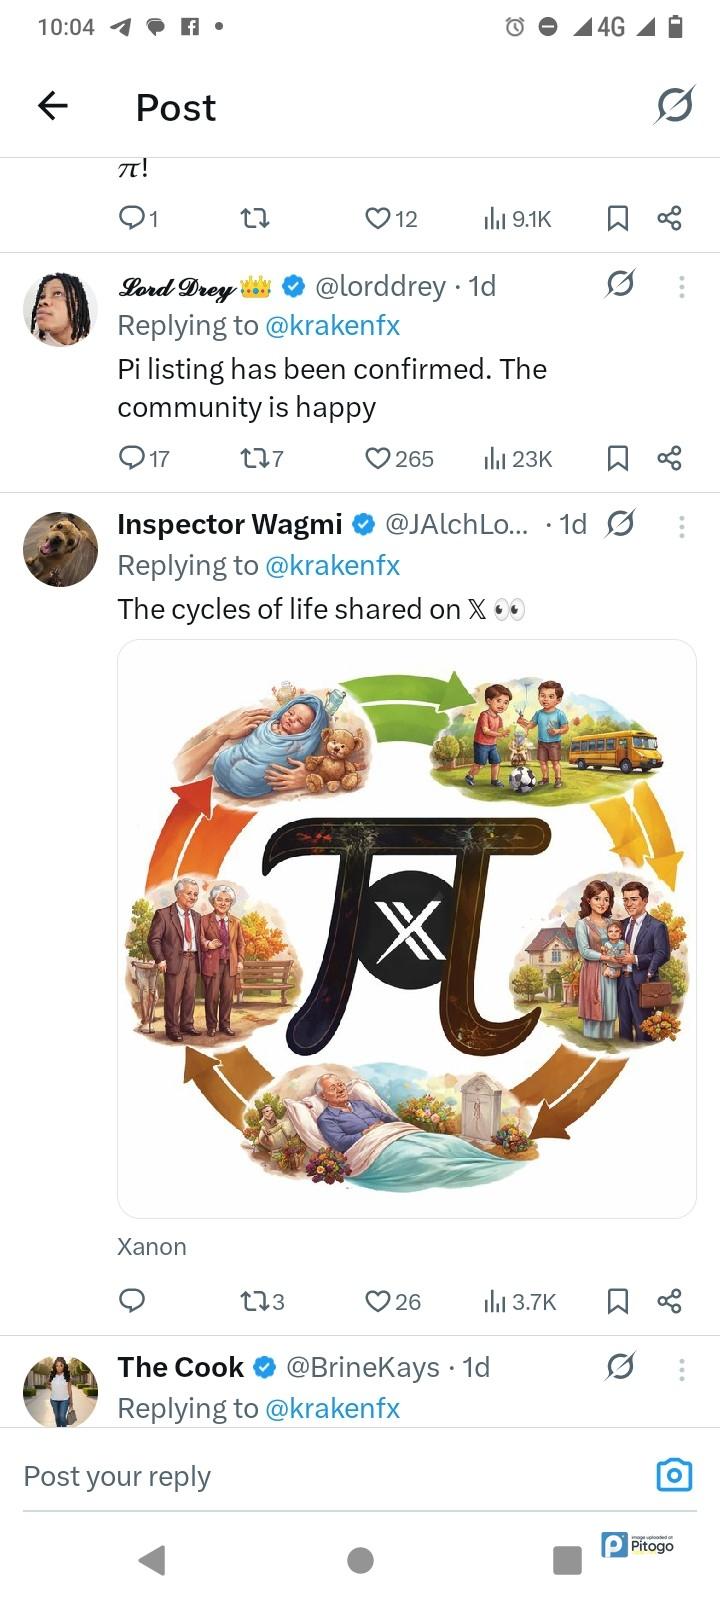Repost Inspector Wagmi's reply
Screen dimensions: 720x1600
(254, 1301)
